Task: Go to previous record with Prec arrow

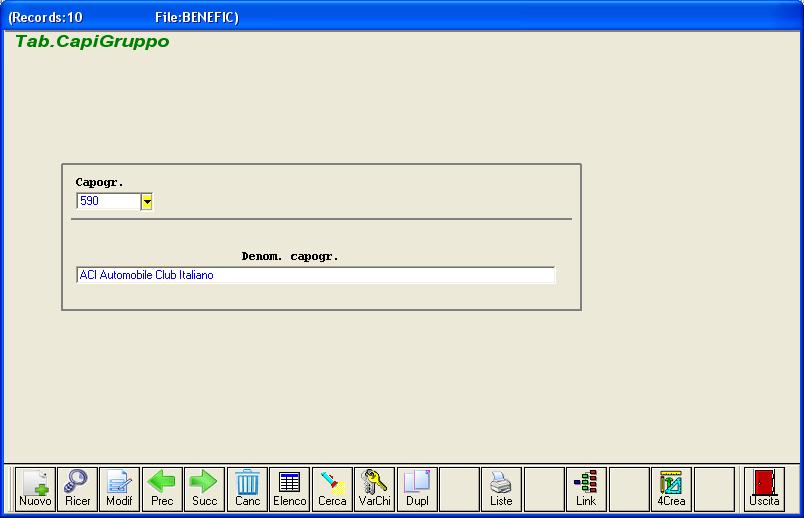Action: click(162, 489)
